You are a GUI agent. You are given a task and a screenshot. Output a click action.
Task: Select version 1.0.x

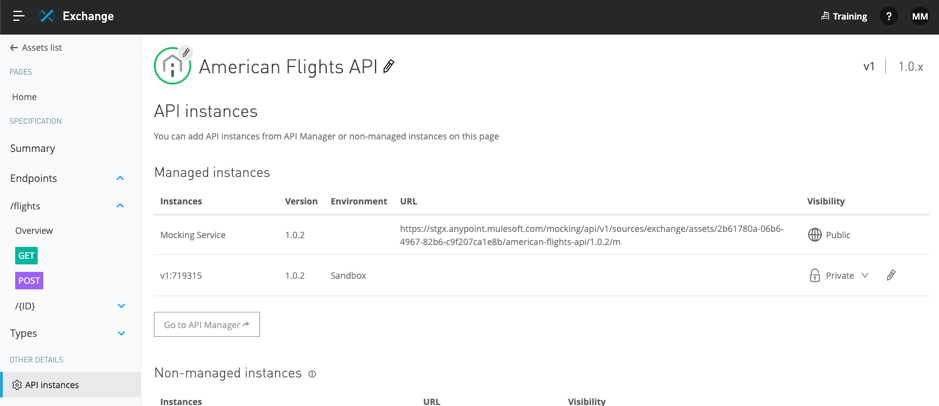[x=910, y=66]
